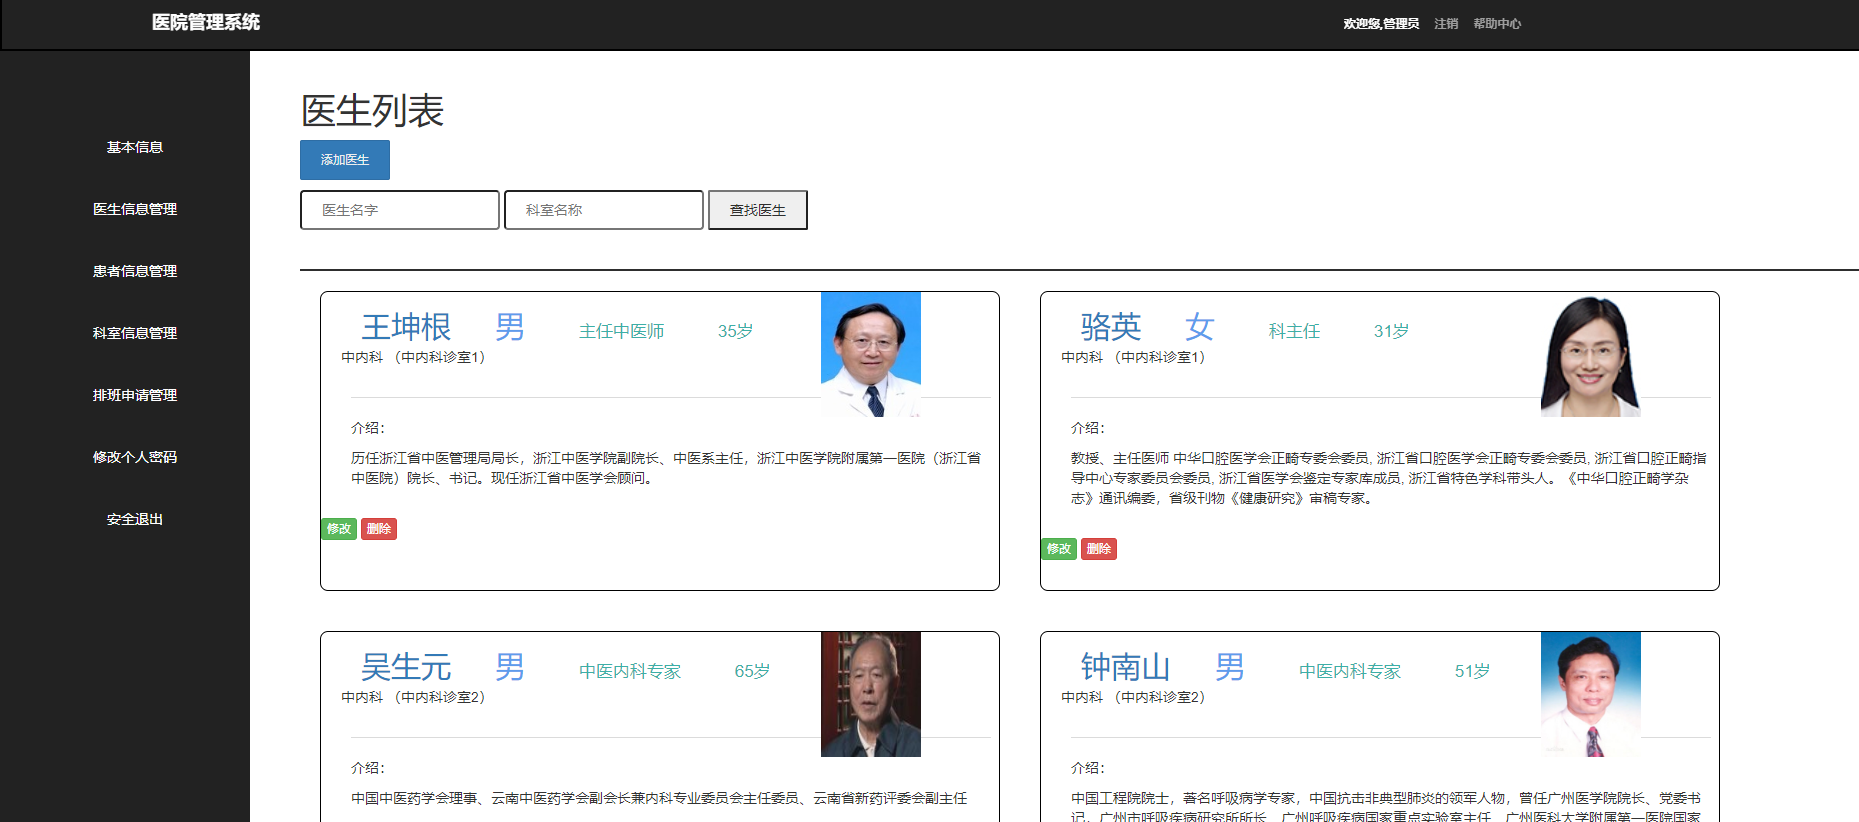Image resolution: width=1859 pixels, height=822 pixels.
Task: Click the age 65岁 on 吴生元's card
Action: pos(752,671)
